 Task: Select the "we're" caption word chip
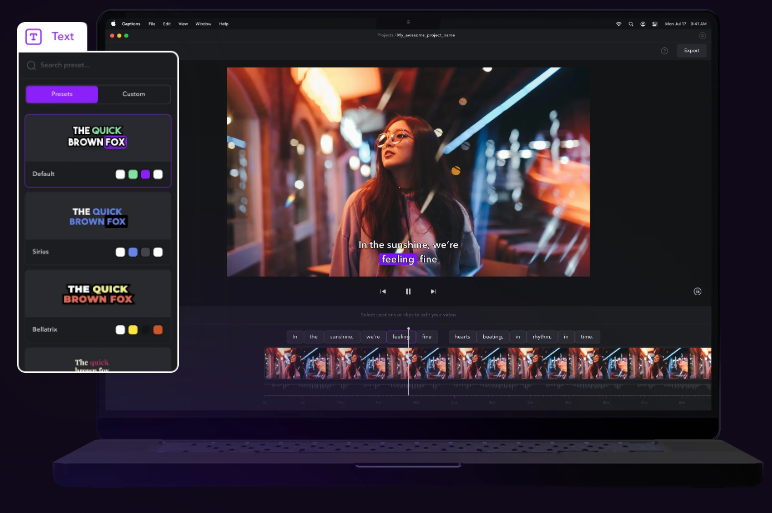click(373, 337)
